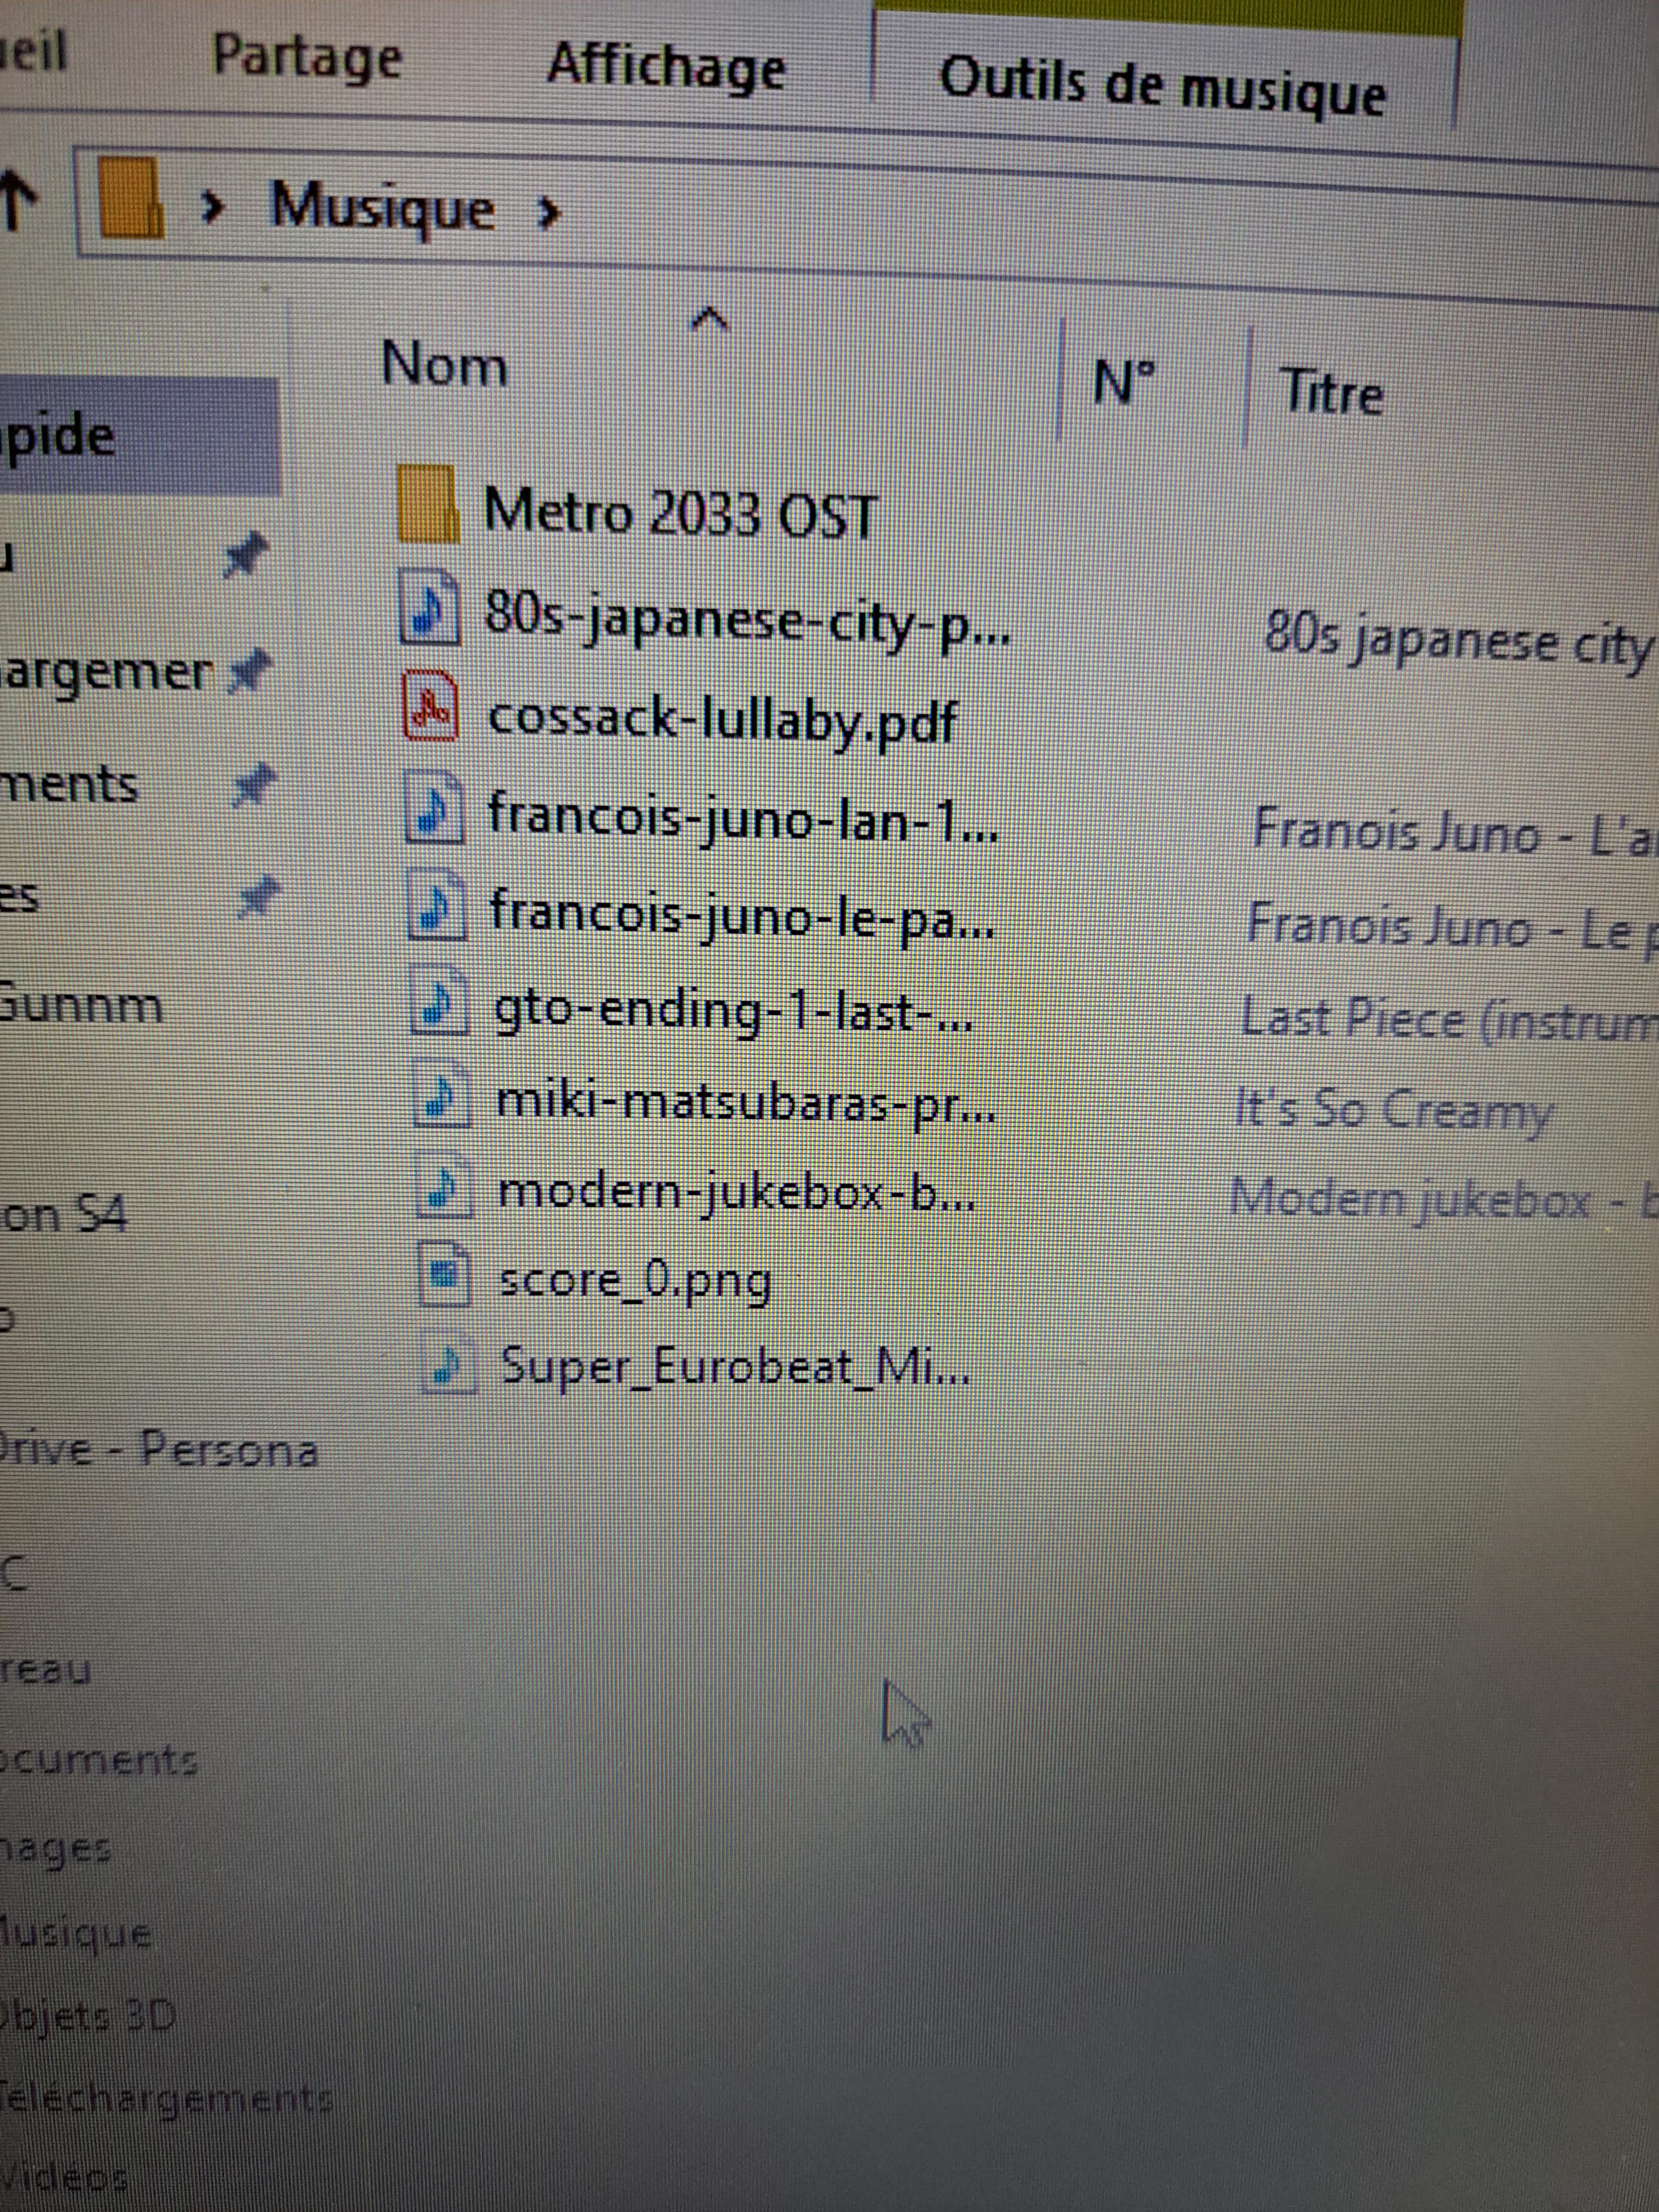Screen dimensions: 1659x2212
Task: Click pin icon under the 'pide' item
Action: pos(245,555)
